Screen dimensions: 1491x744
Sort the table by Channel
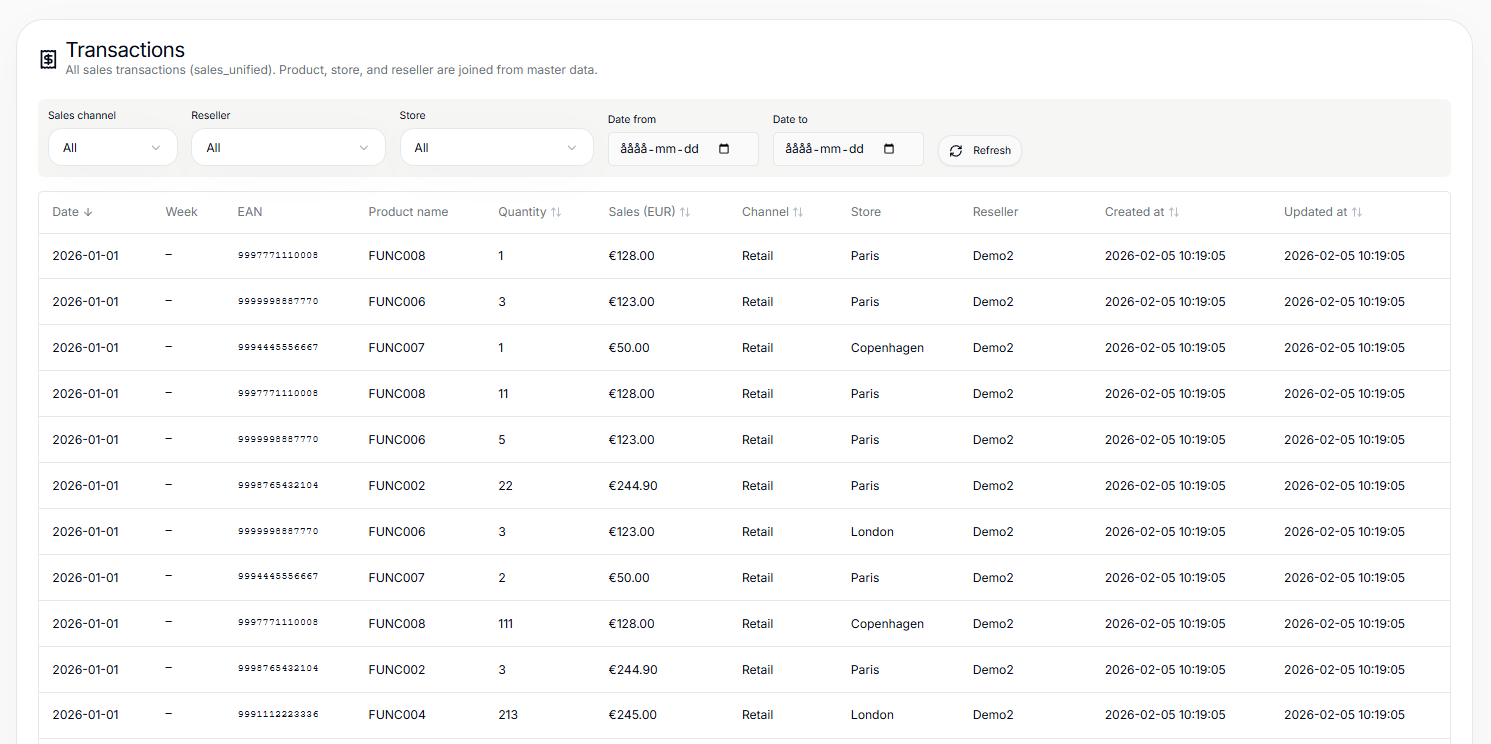796,211
